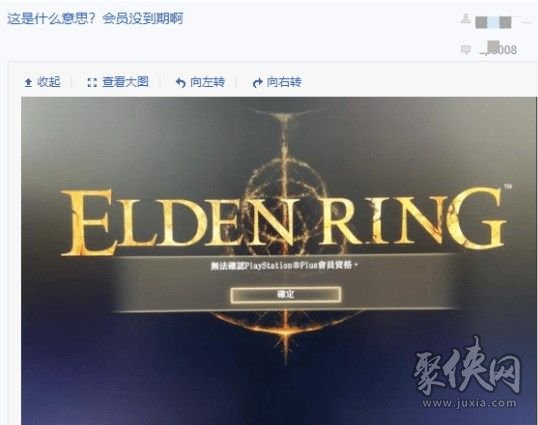Screen dimensions: 538x425
Task: Open the post title 这是什么意思？会员没到期啊
Action: pos(95,18)
